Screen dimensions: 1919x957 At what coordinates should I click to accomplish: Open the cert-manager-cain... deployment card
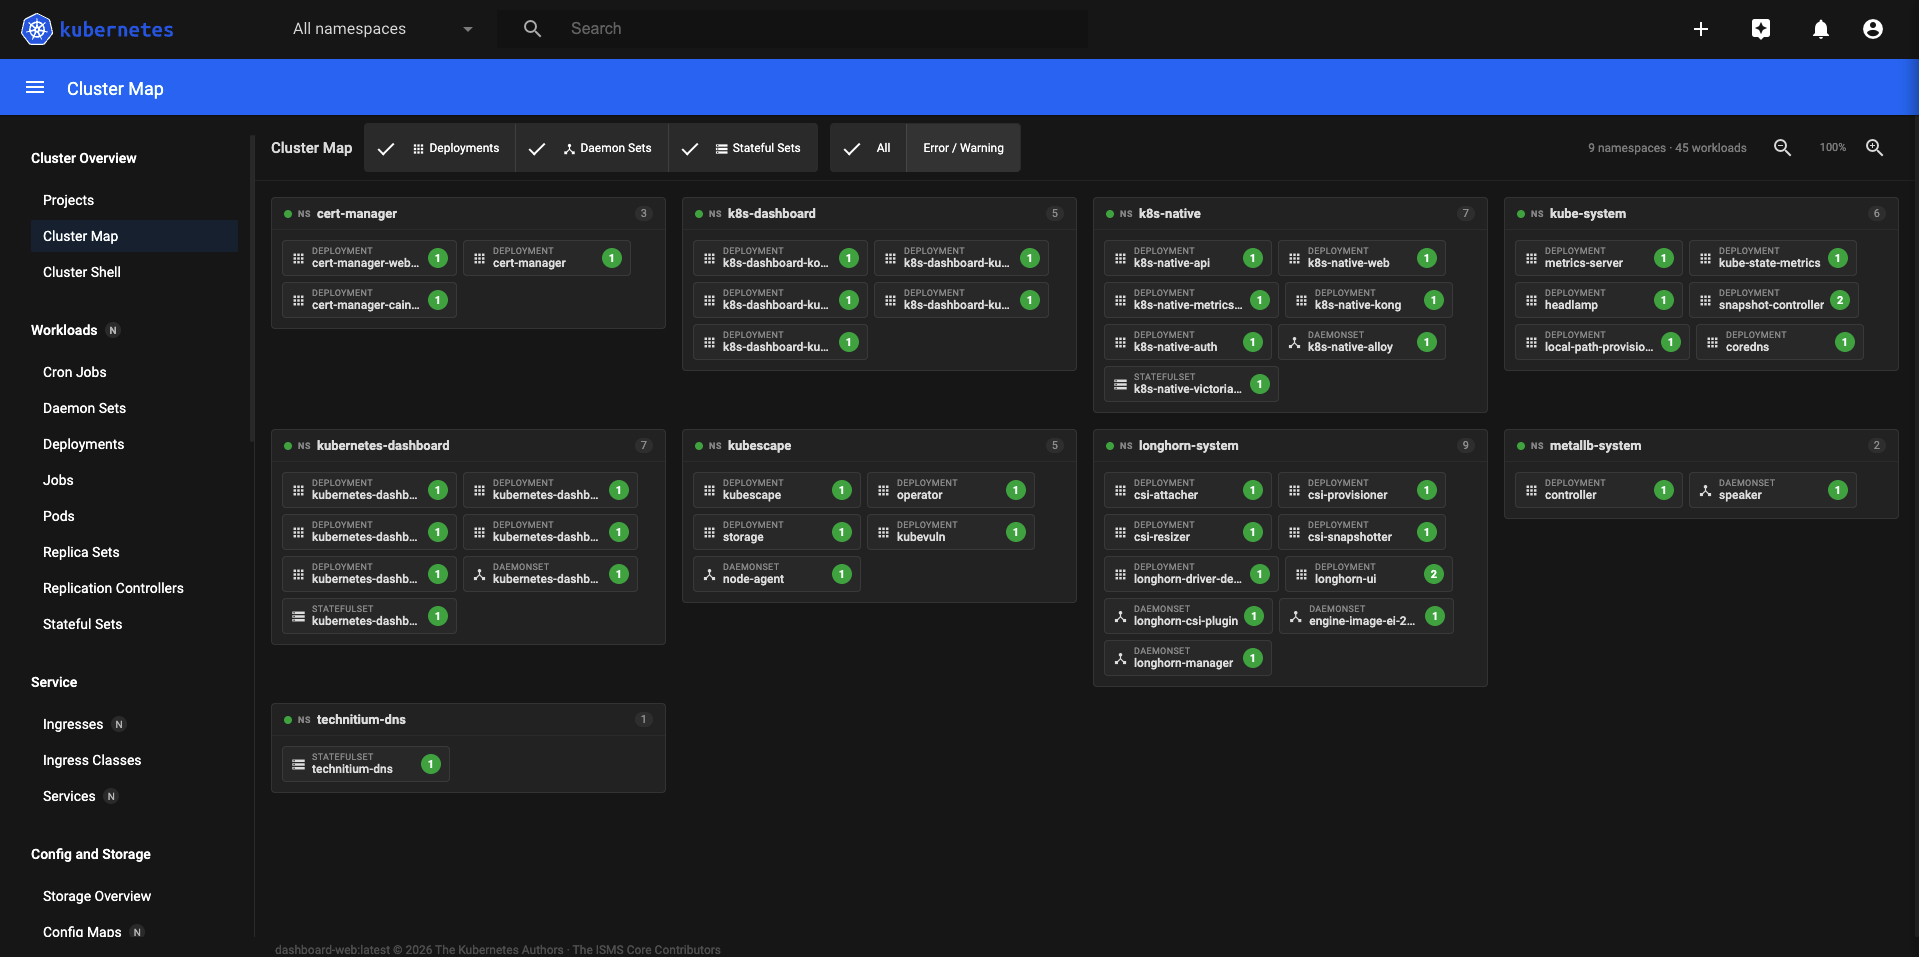tap(369, 300)
